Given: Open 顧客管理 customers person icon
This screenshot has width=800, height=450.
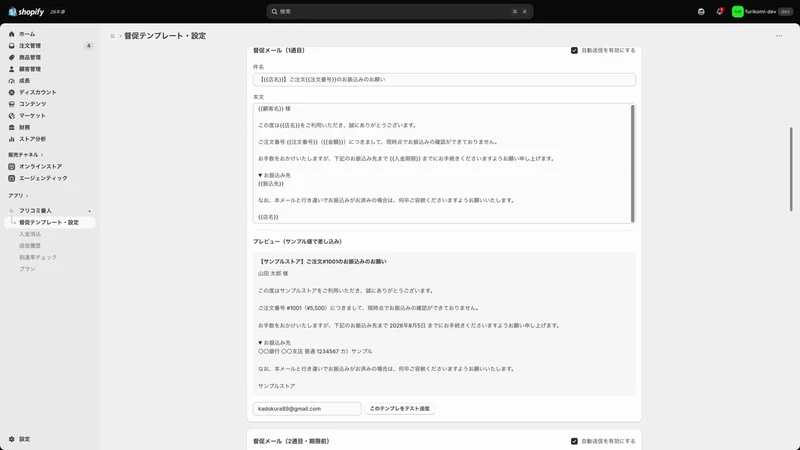Looking at the screenshot, I should (x=12, y=69).
